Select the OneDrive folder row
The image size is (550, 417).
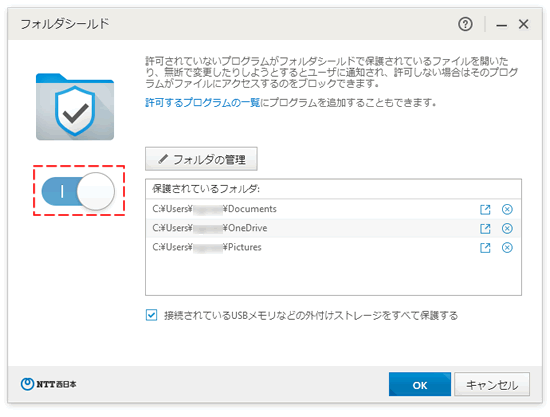(333, 229)
